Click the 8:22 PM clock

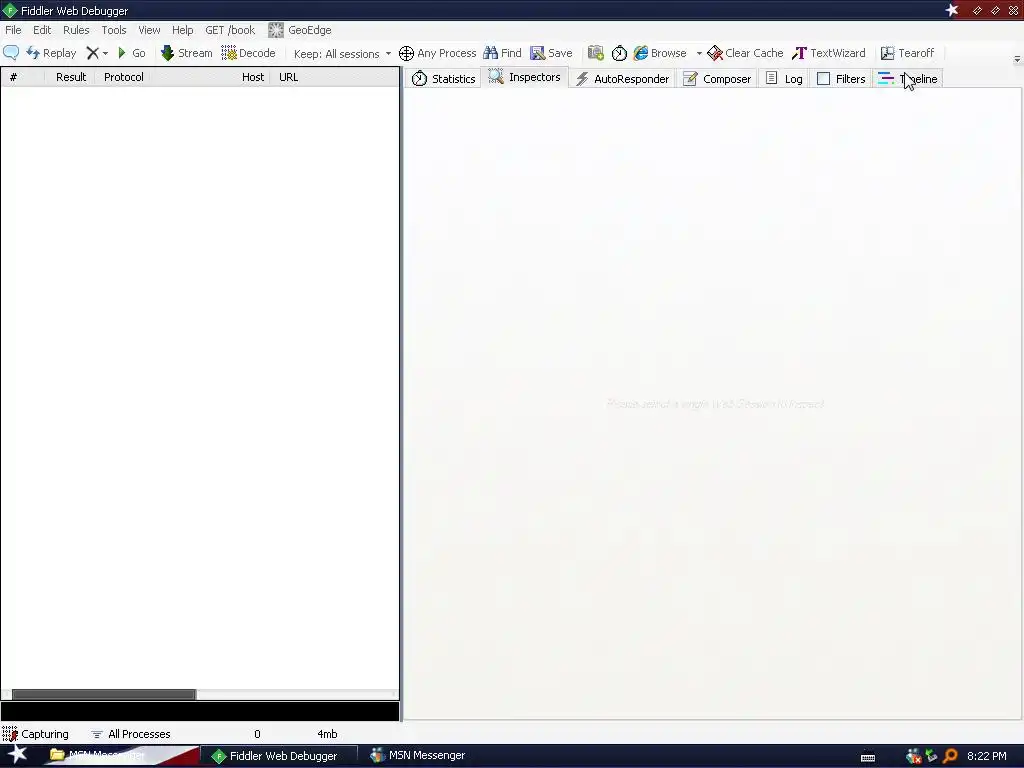987,756
